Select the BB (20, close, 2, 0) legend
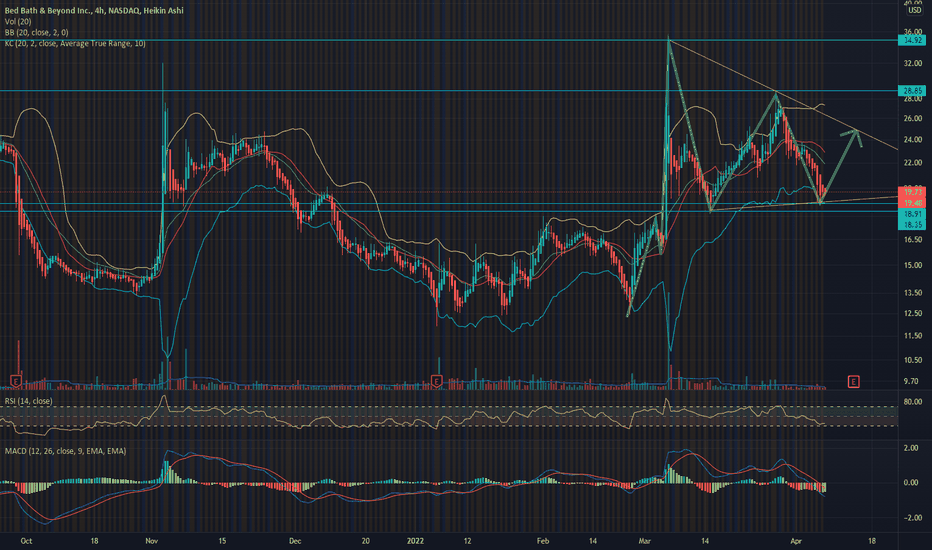Viewport: 932px width, 550px height. 36,33
